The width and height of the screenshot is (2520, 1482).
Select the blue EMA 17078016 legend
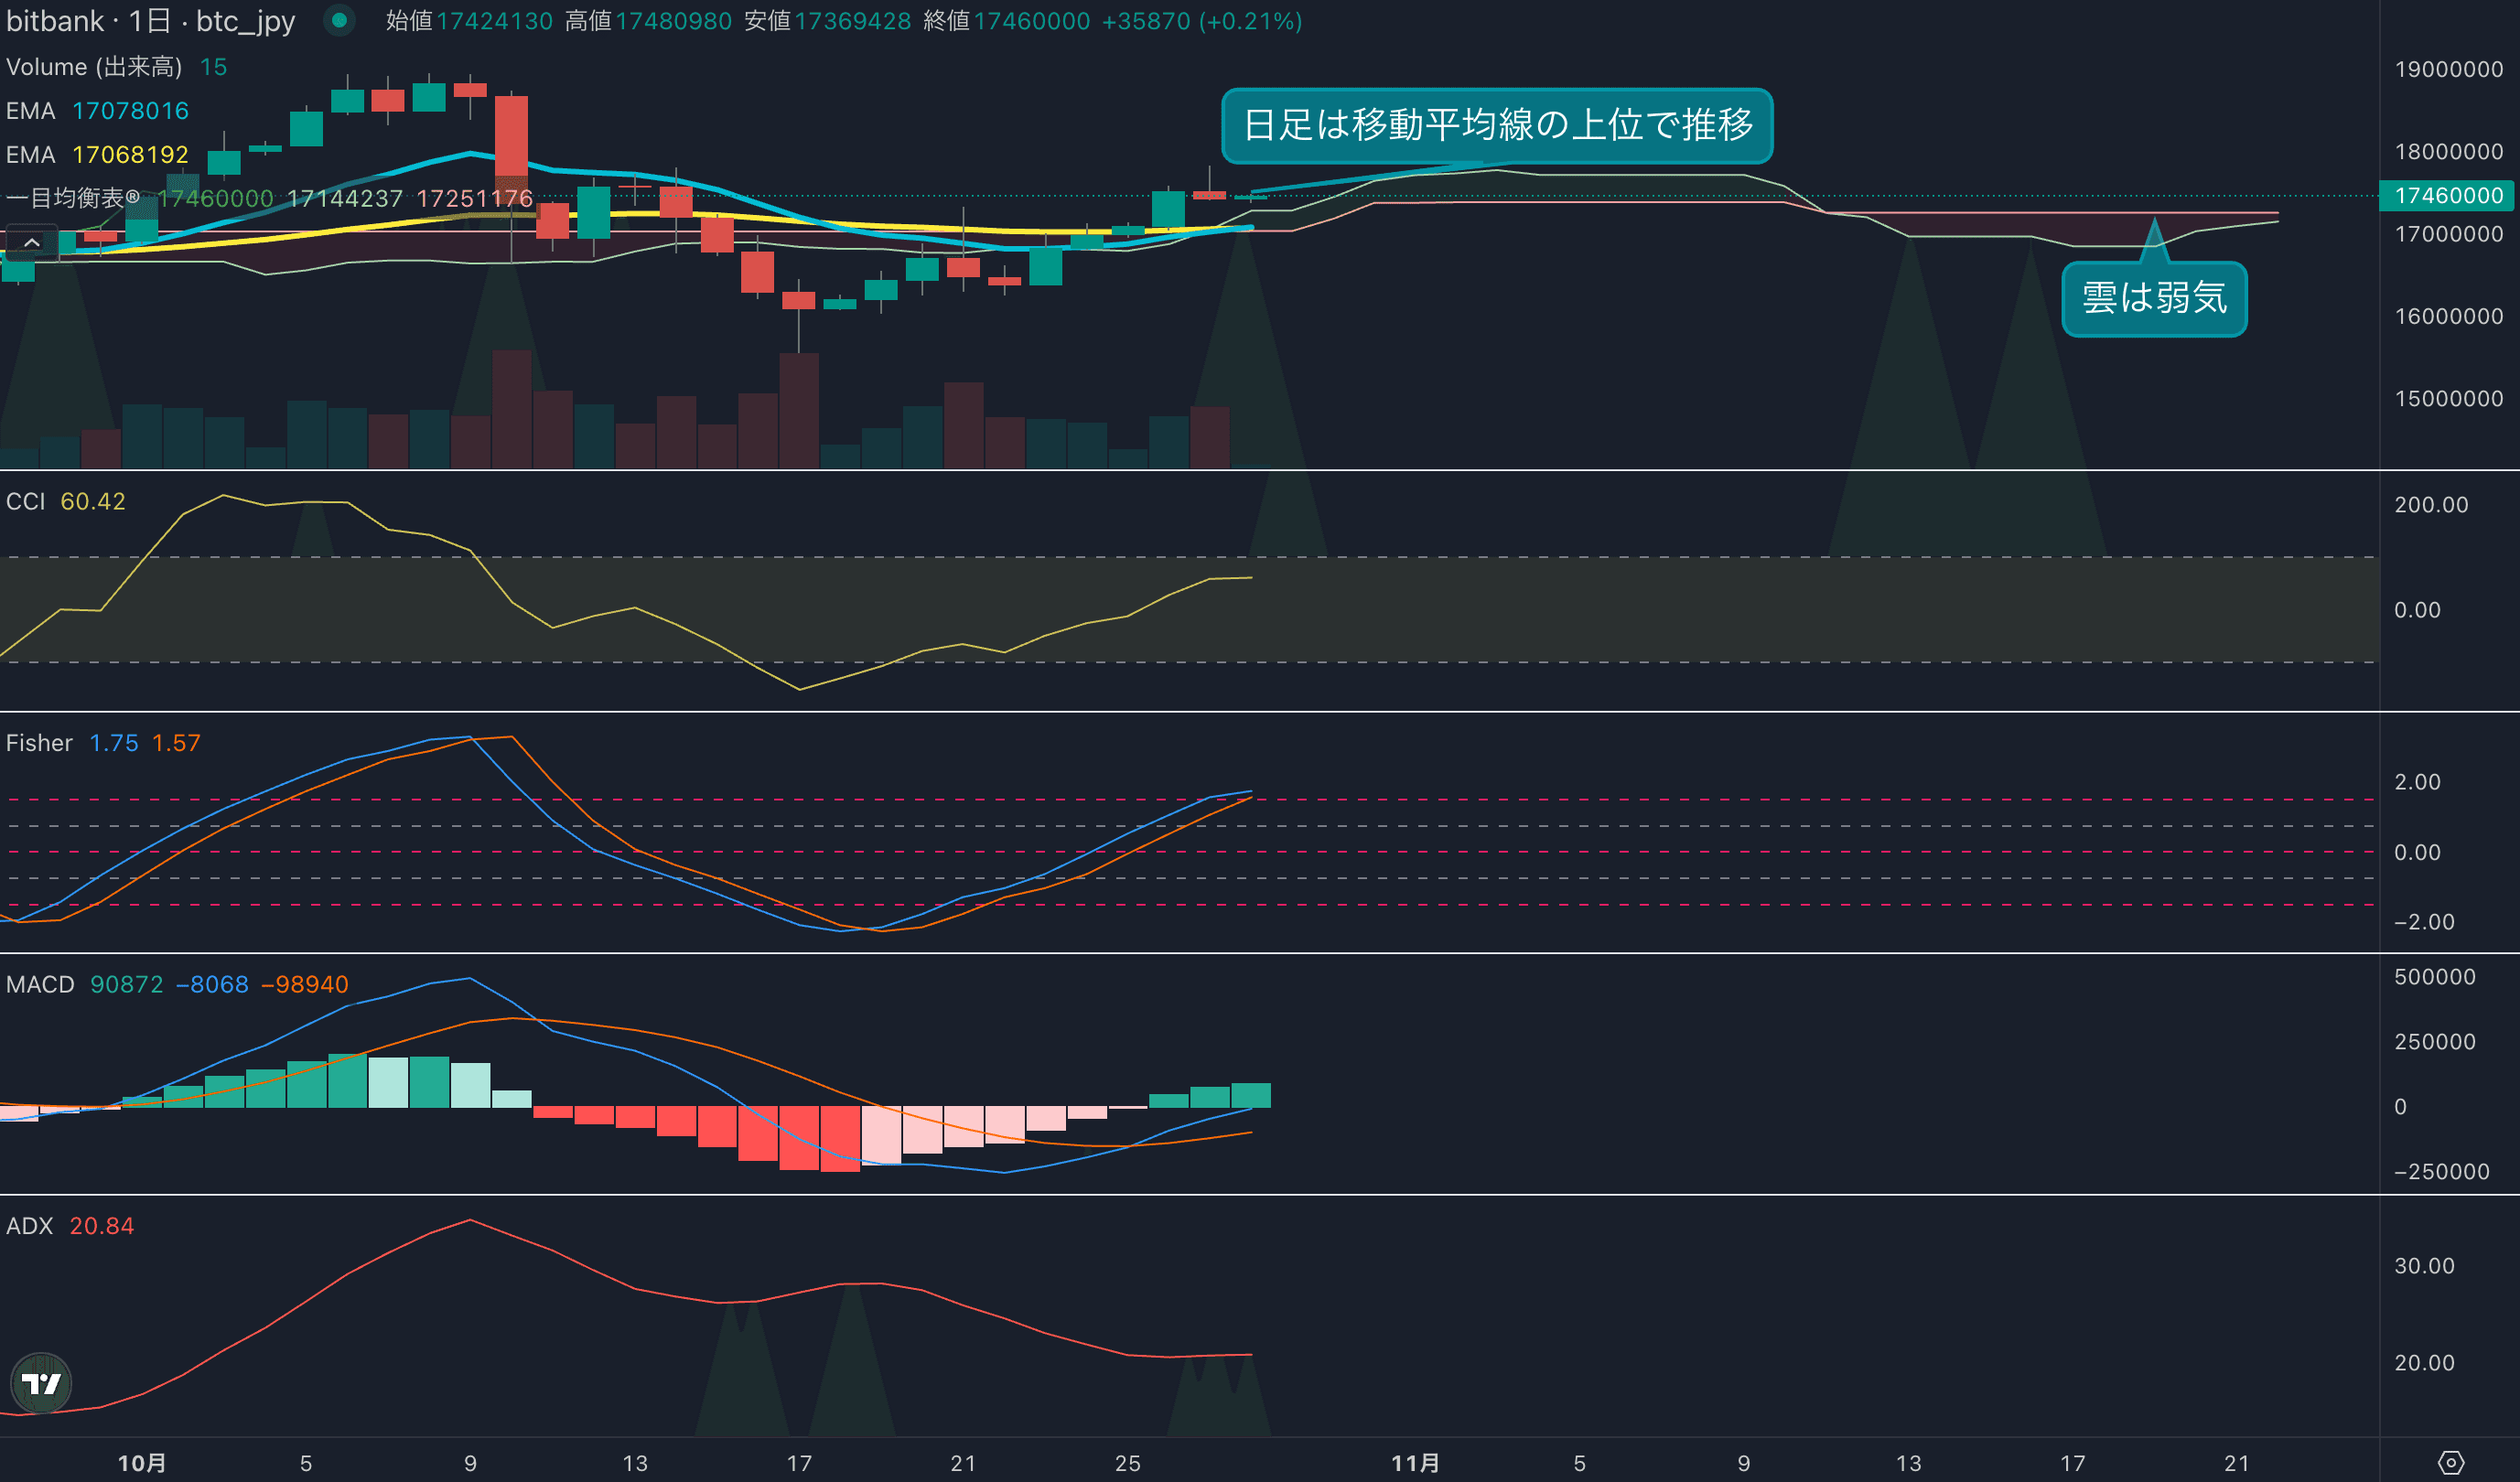point(98,111)
